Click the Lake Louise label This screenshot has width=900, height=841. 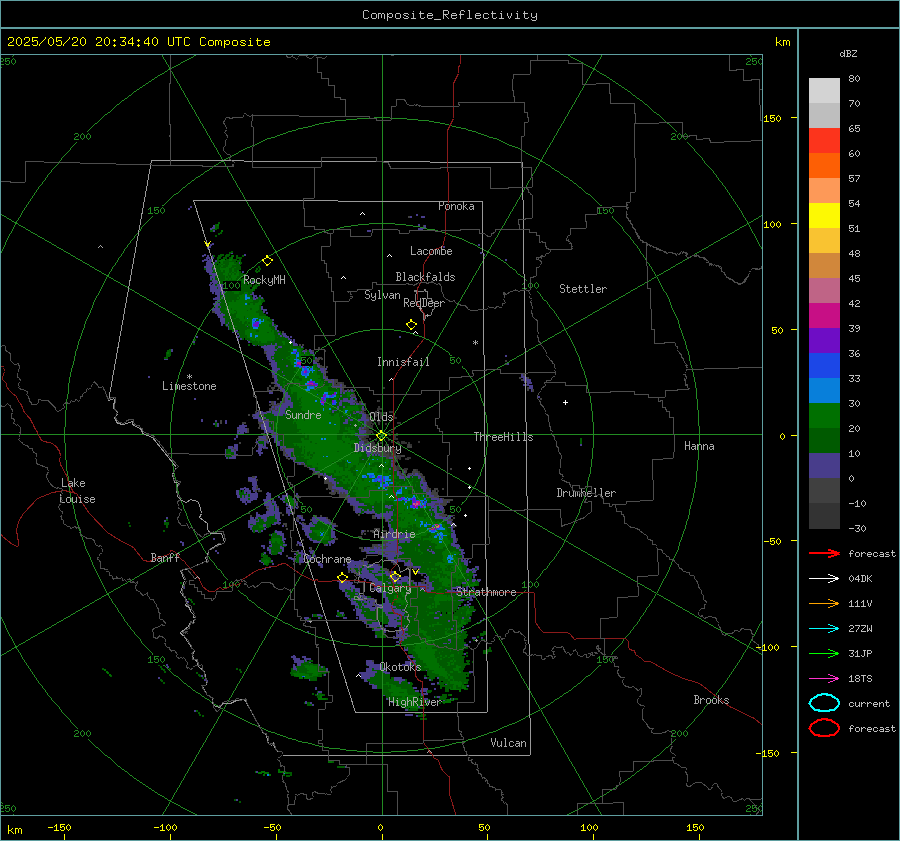pyautogui.click(x=78, y=491)
